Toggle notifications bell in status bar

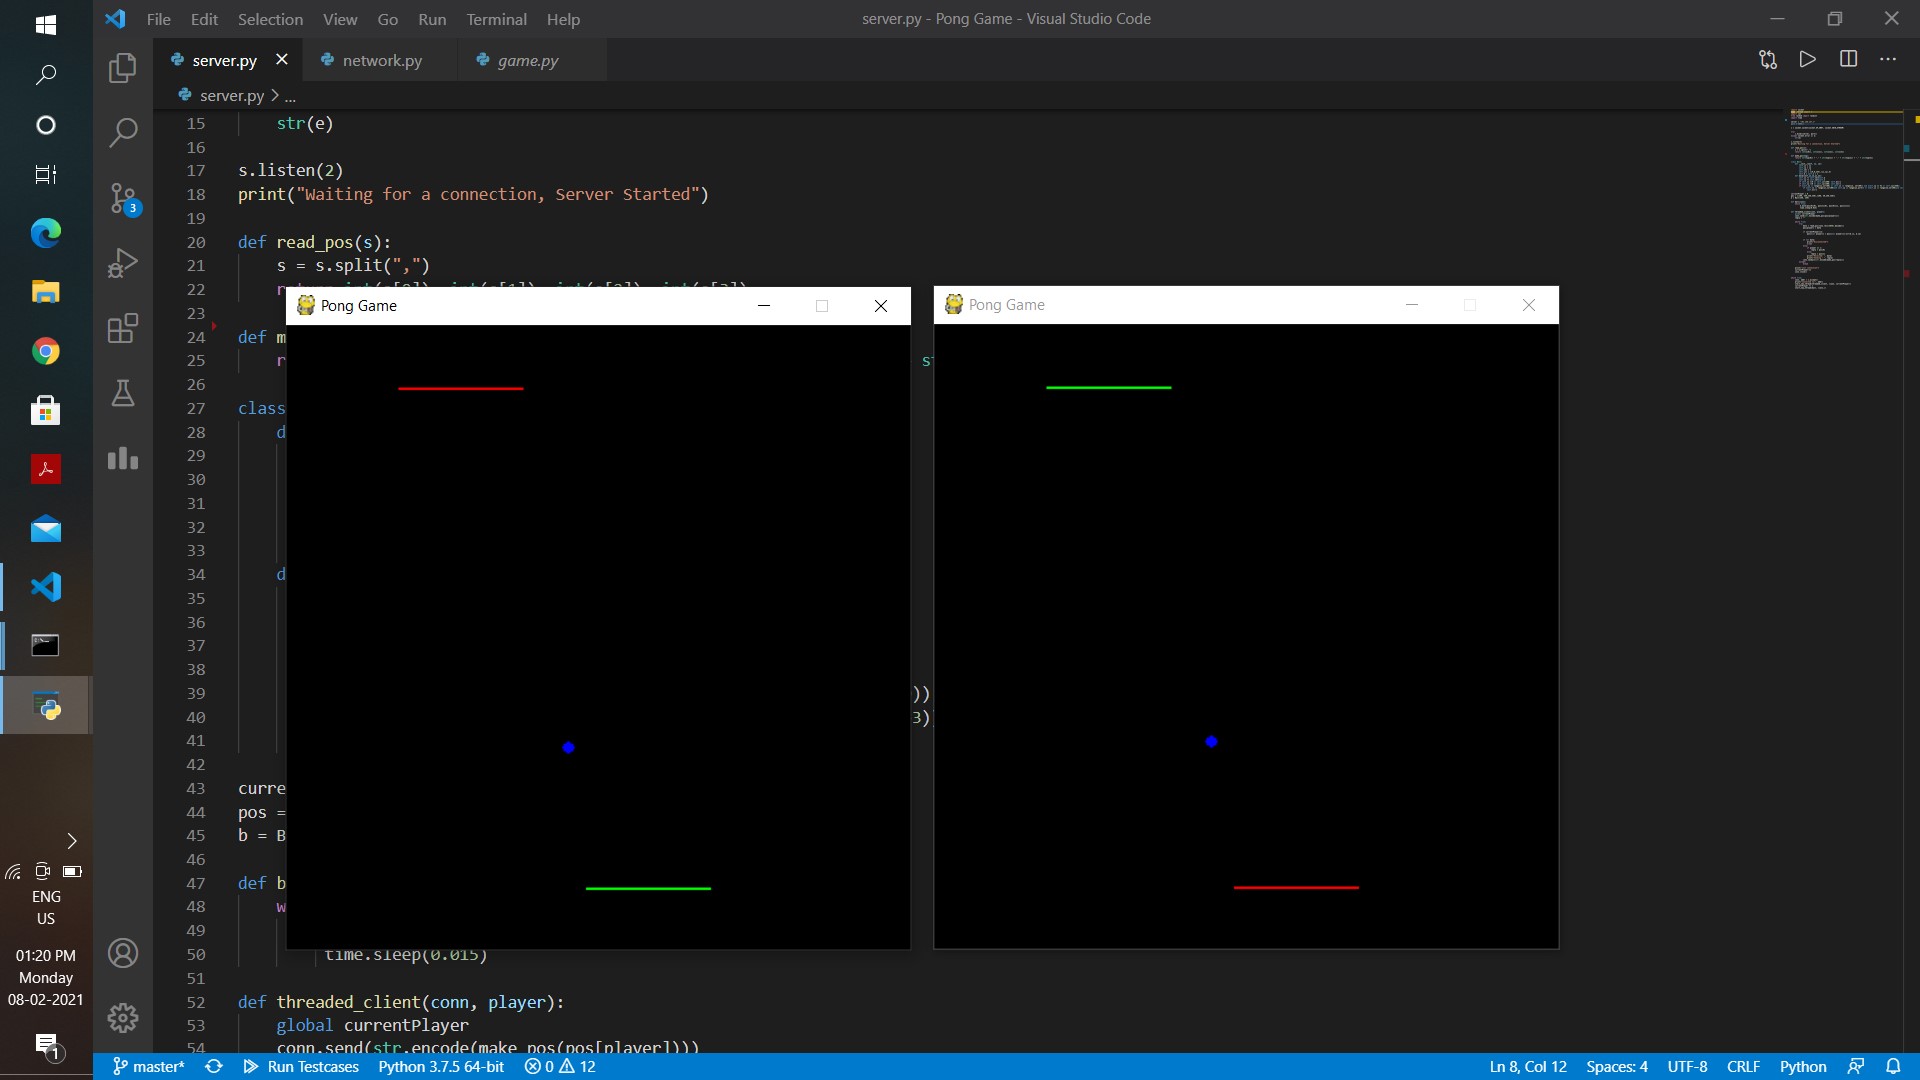click(1893, 1067)
